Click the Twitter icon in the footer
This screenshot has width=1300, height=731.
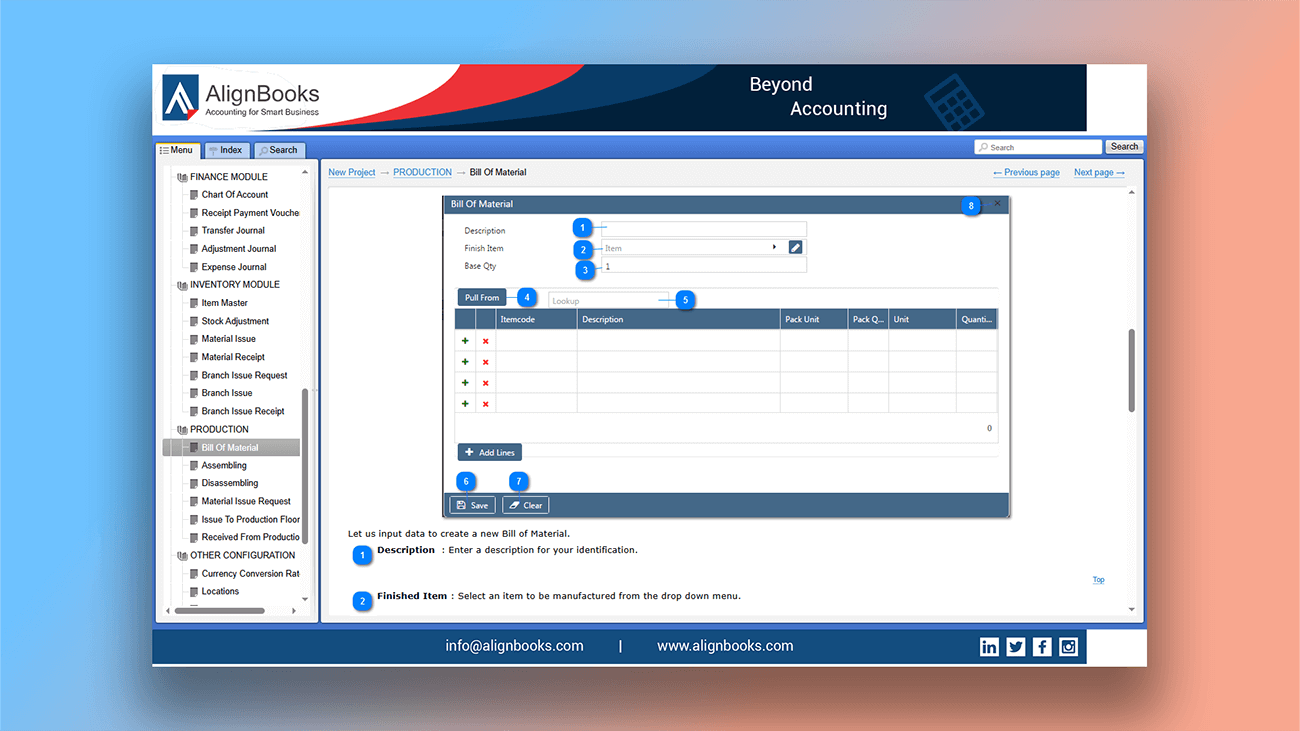(1015, 646)
